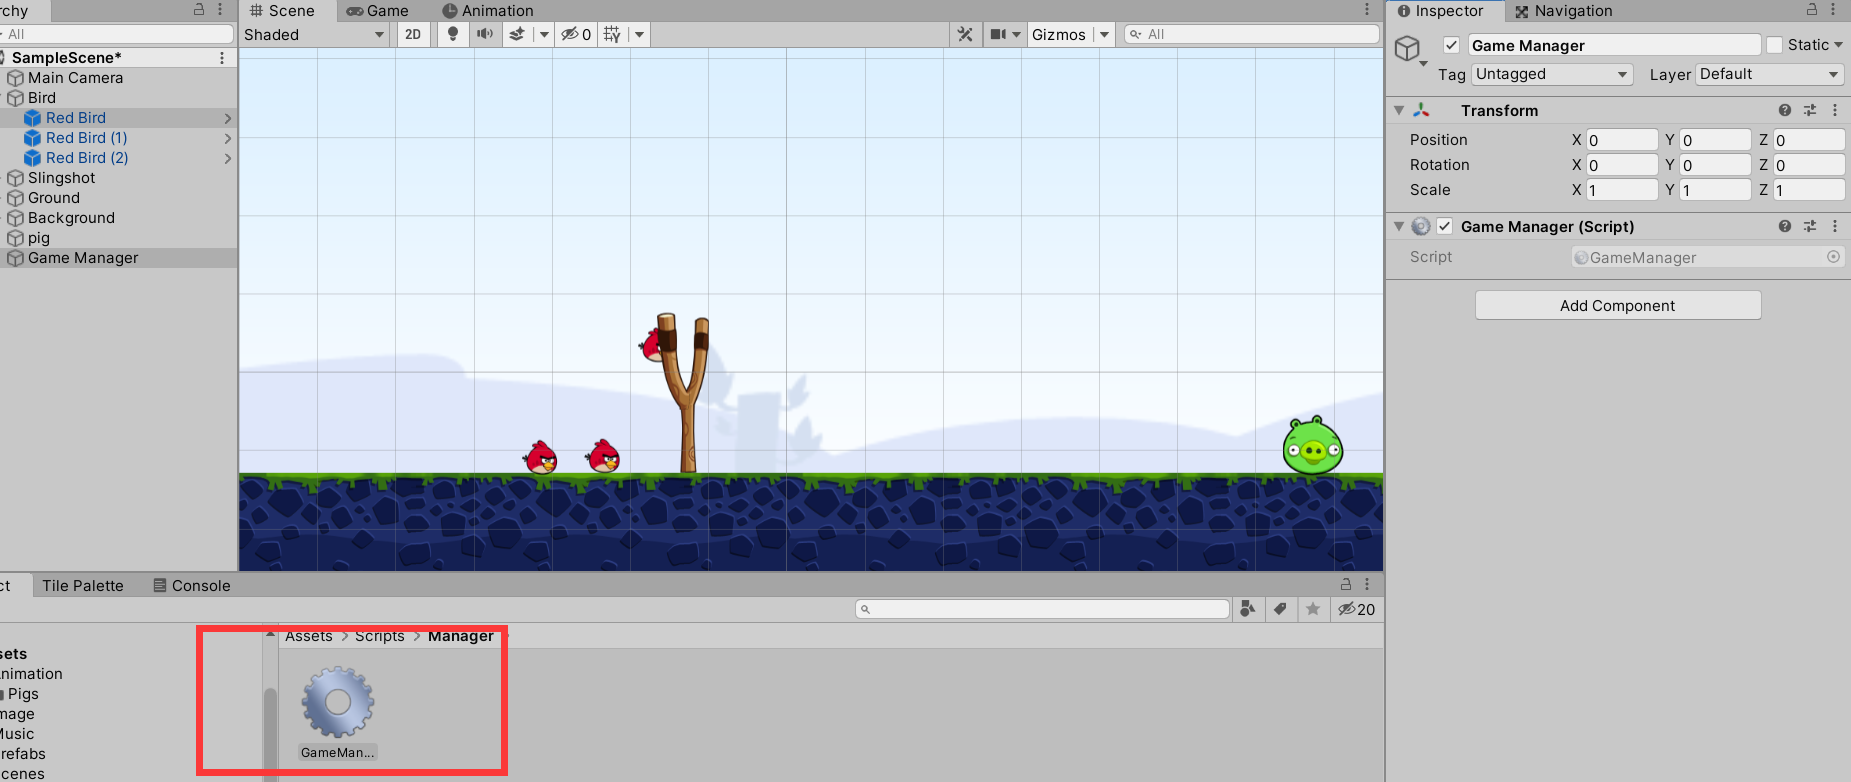The height and width of the screenshot is (782, 1851).
Task: Switch to the Navigation tab
Action: [x=1564, y=11]
